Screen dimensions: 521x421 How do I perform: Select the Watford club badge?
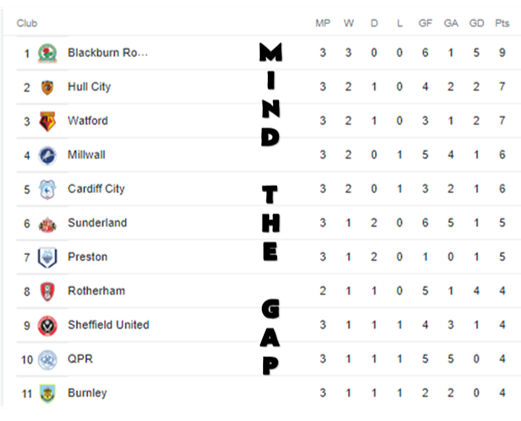point(47,121)
